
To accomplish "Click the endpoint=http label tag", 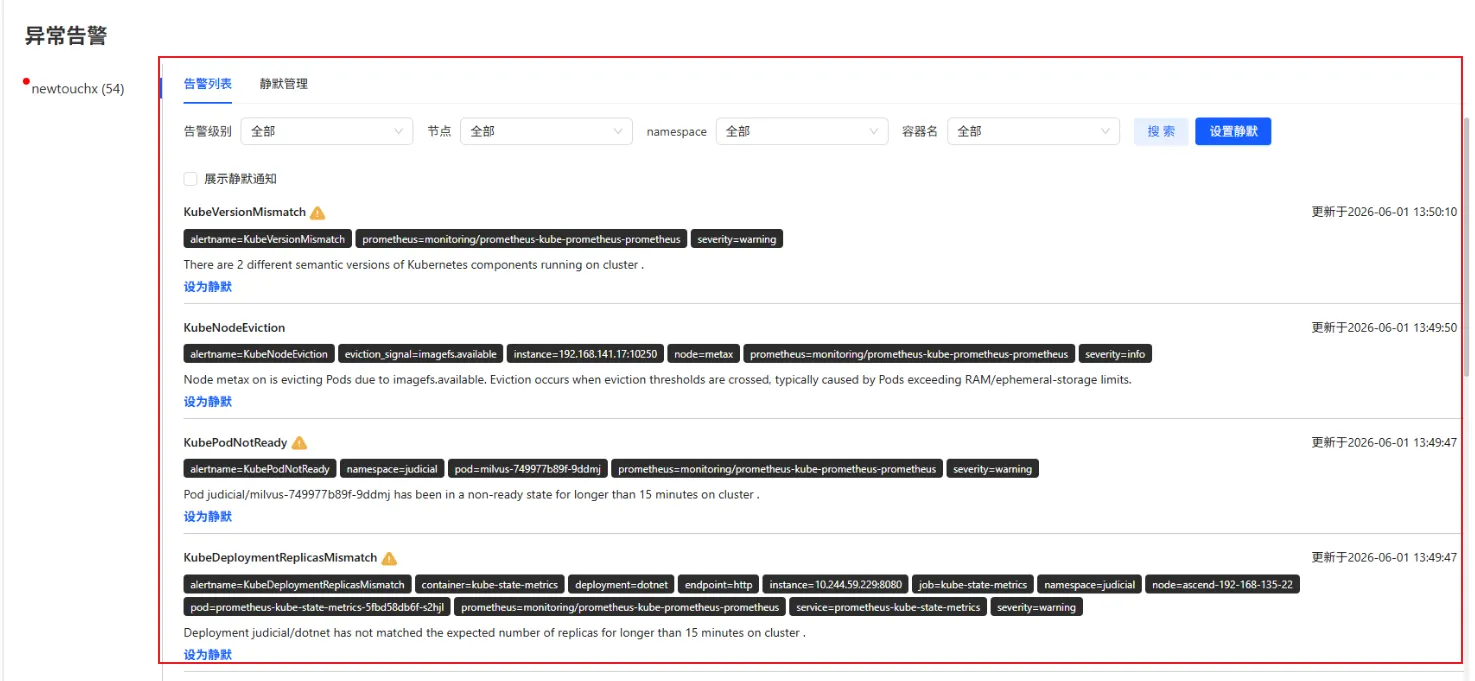I will (x=718, y=584).
